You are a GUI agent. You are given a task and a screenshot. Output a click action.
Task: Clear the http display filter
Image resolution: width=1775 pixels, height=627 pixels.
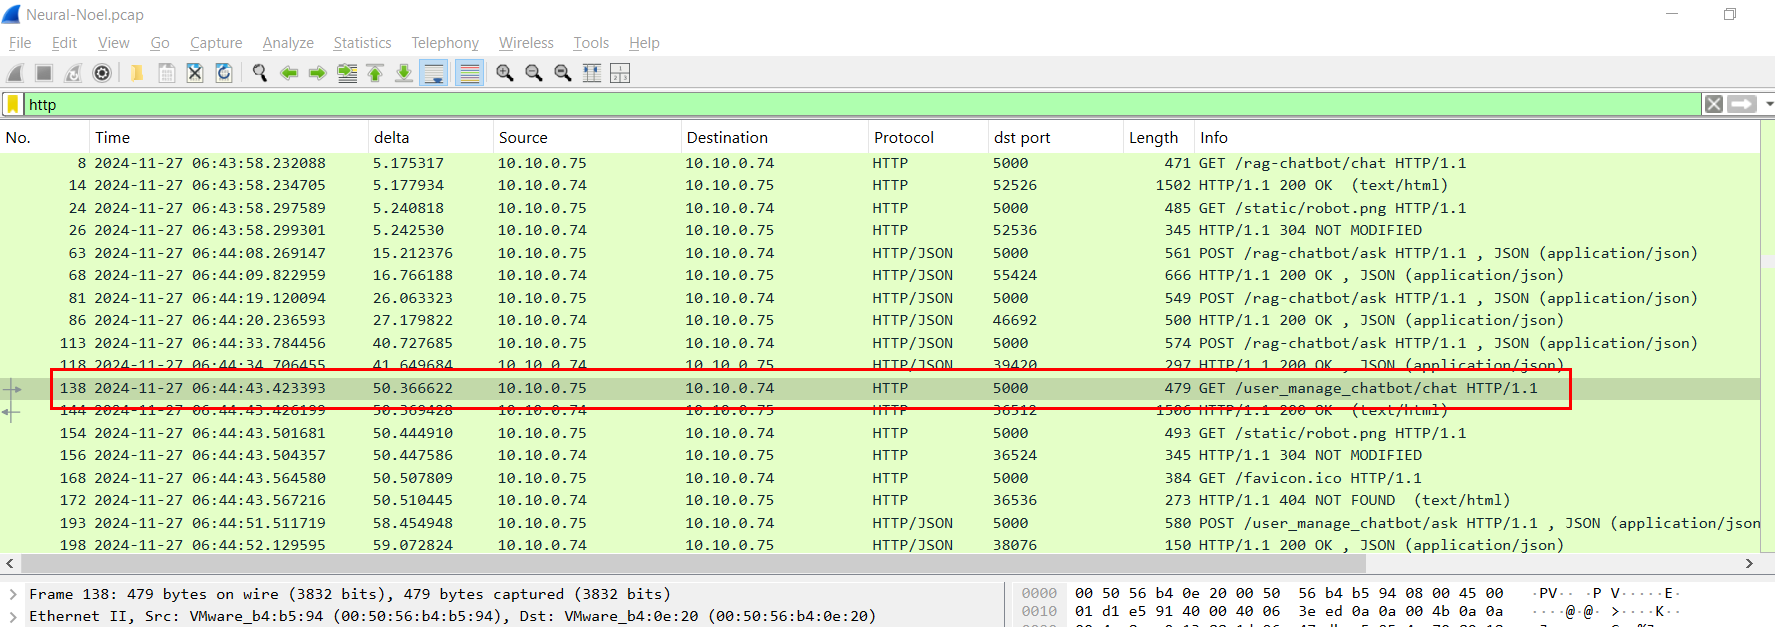(1714, 104)
